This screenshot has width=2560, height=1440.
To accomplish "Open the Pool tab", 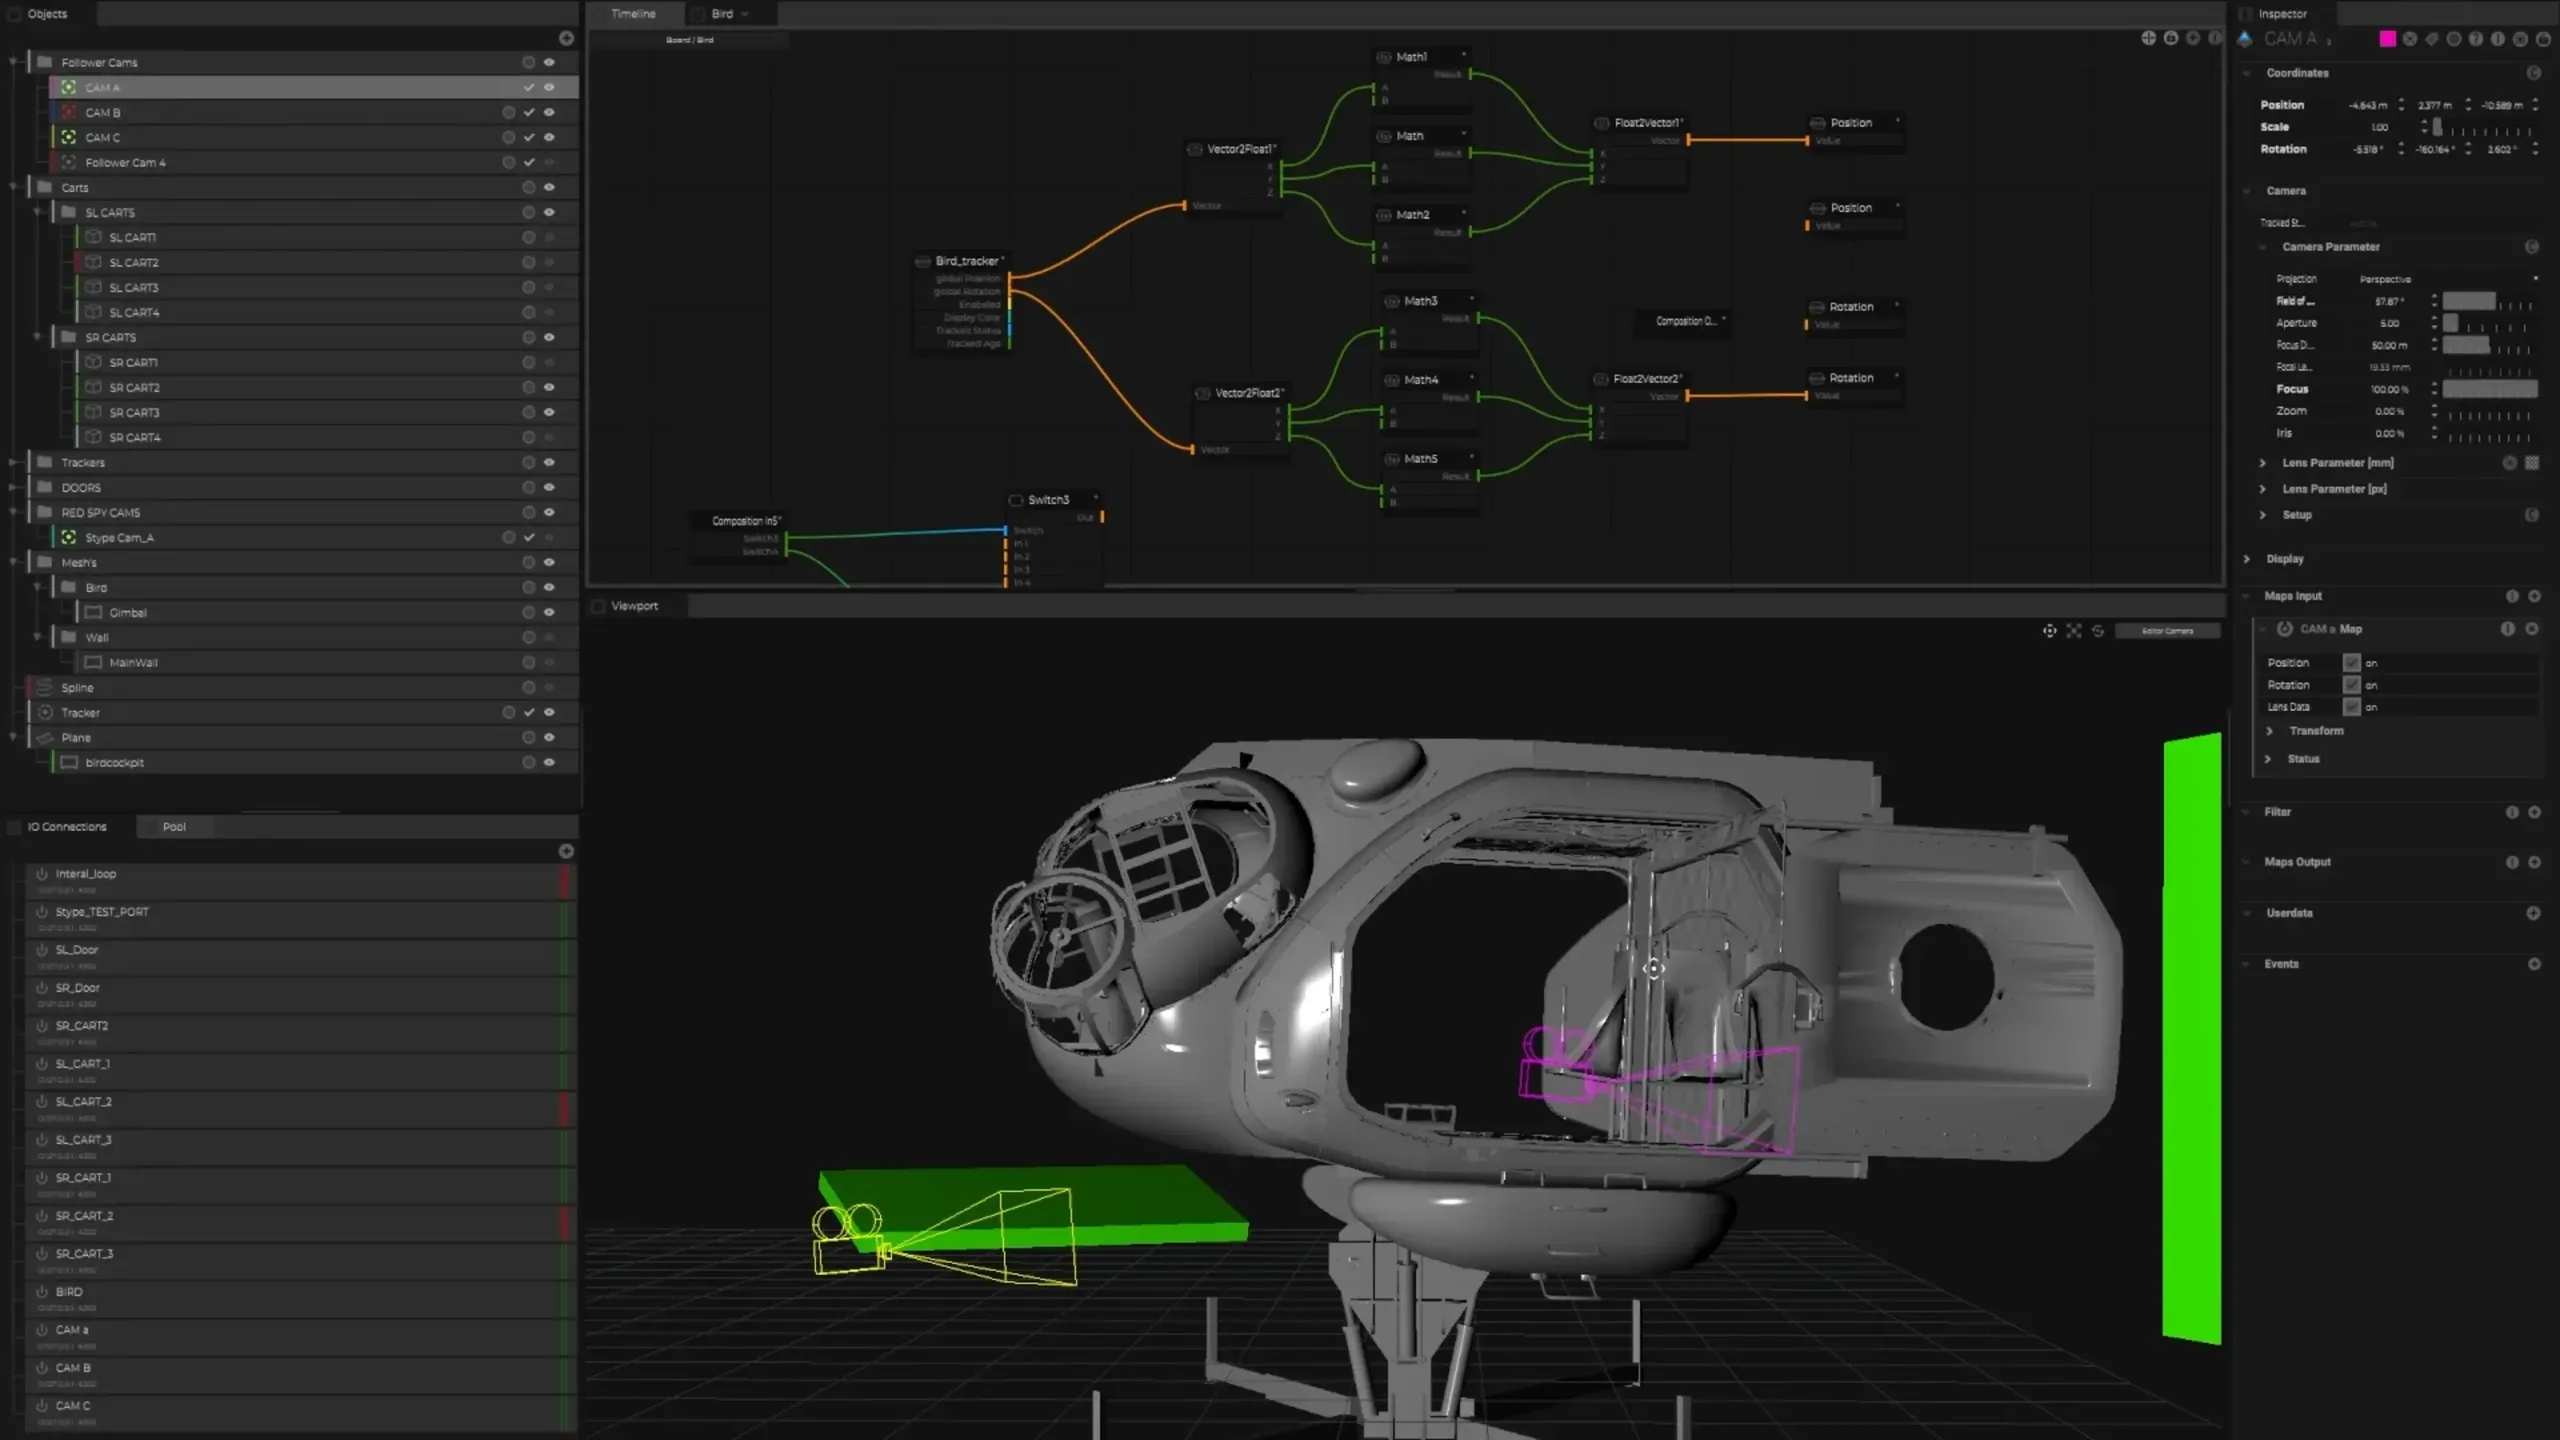I will [x=174, y=827].
